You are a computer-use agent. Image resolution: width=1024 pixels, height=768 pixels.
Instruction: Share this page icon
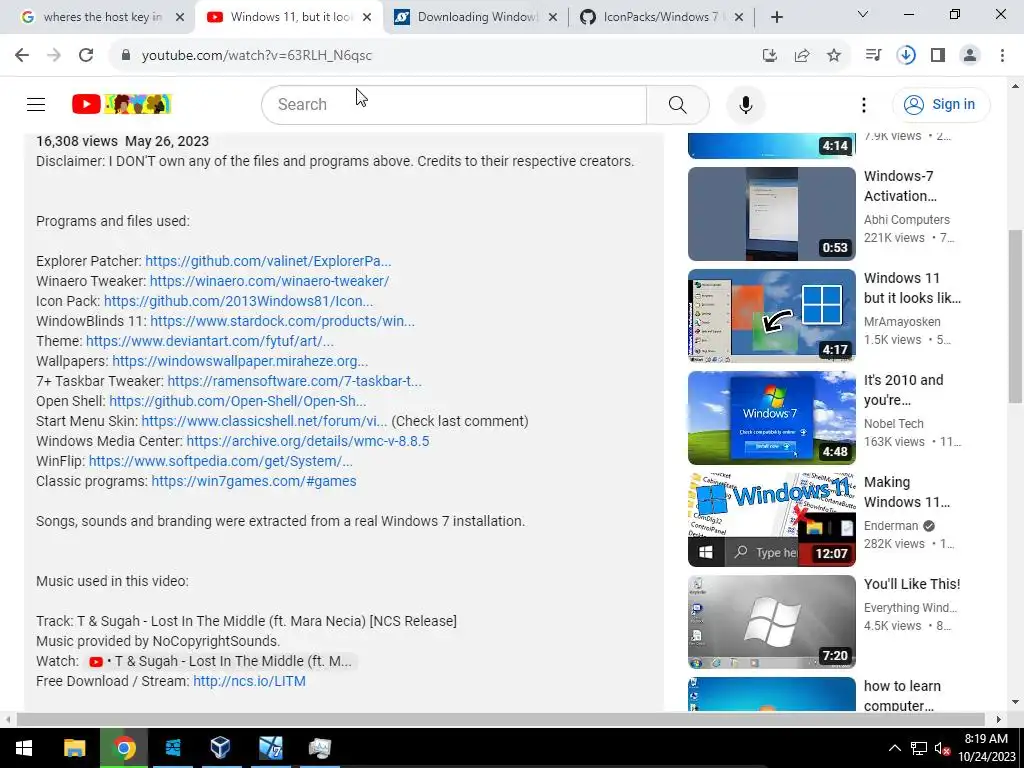click(802, 56)
